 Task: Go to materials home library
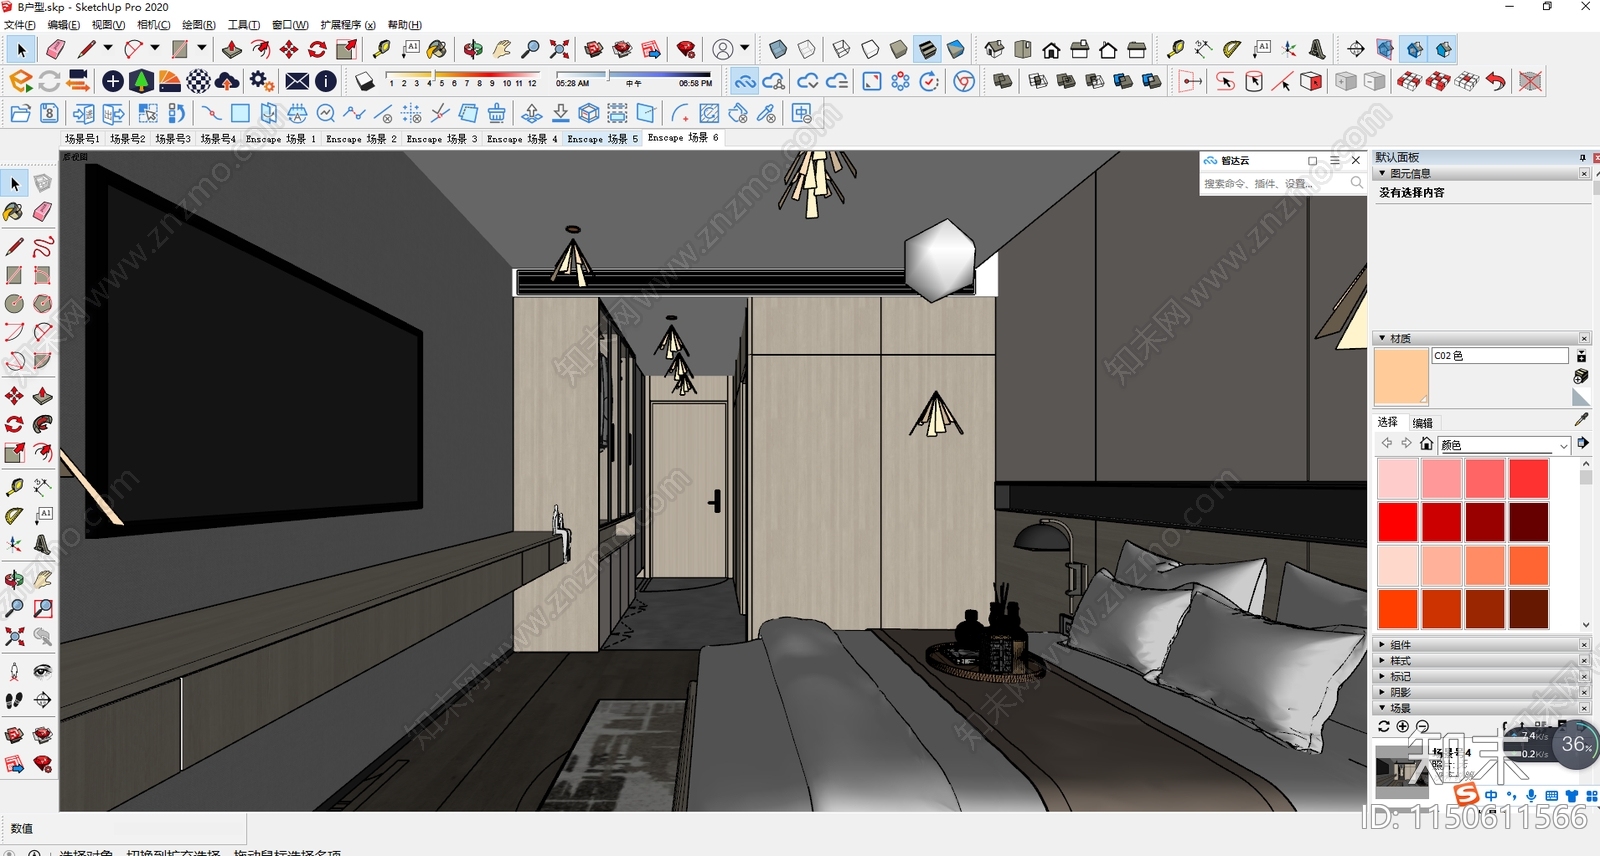1427,444
